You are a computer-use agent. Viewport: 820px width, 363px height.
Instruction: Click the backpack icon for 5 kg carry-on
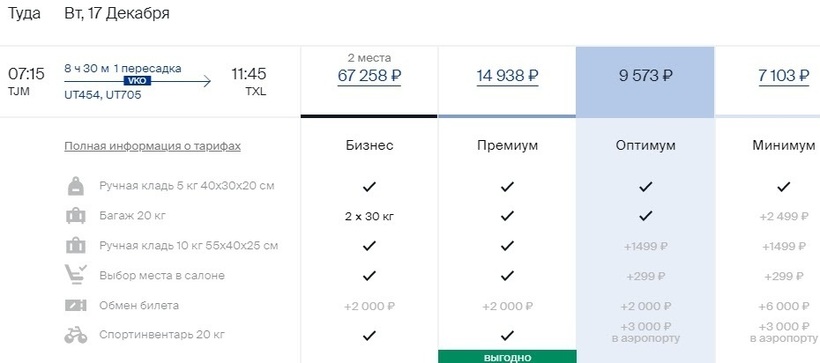pos(76,186)
